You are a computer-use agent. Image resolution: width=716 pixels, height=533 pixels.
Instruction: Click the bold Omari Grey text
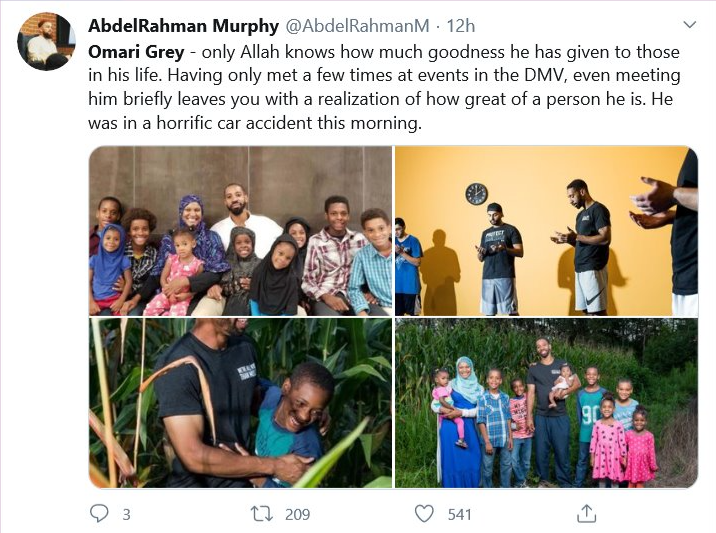[136, 52]
